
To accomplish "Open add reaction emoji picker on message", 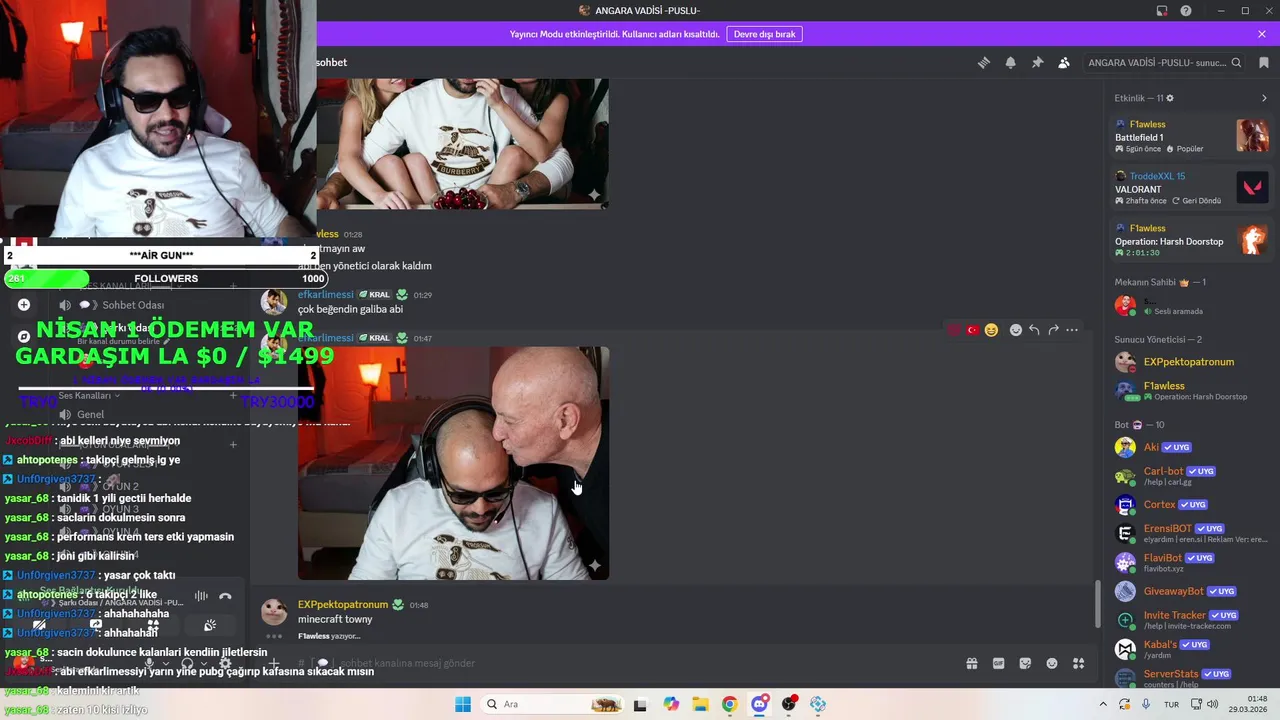I will [x=1015, y=330].
